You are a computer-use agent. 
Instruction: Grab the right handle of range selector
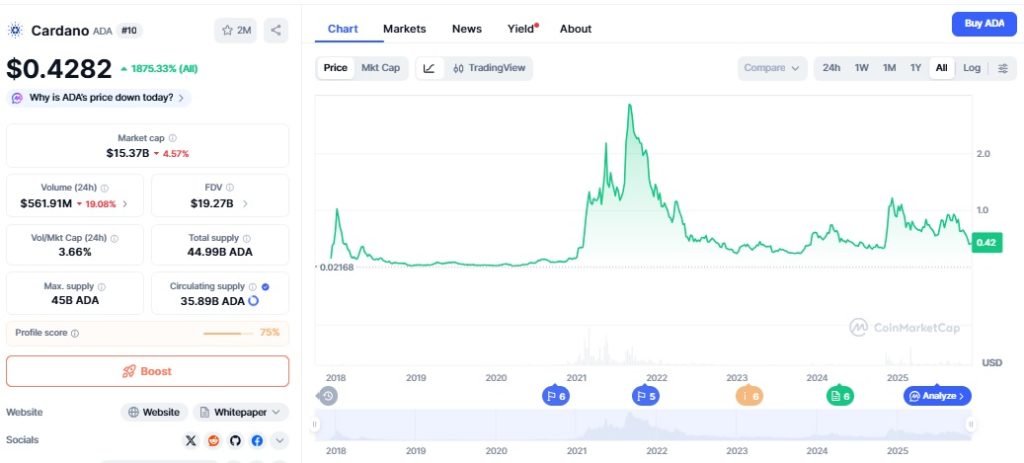[x=971, y=424]
